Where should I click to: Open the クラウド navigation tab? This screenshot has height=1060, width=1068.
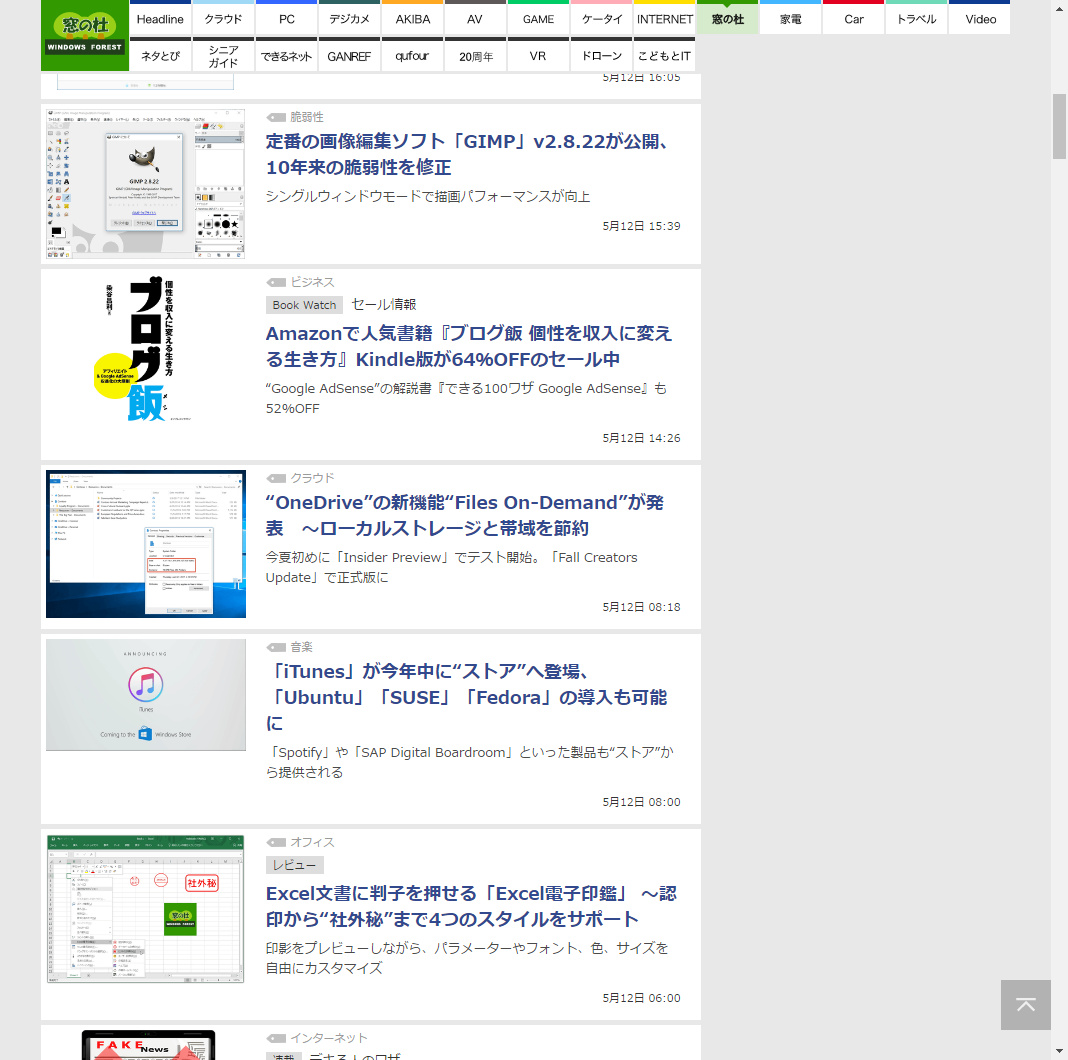[223, 18]
